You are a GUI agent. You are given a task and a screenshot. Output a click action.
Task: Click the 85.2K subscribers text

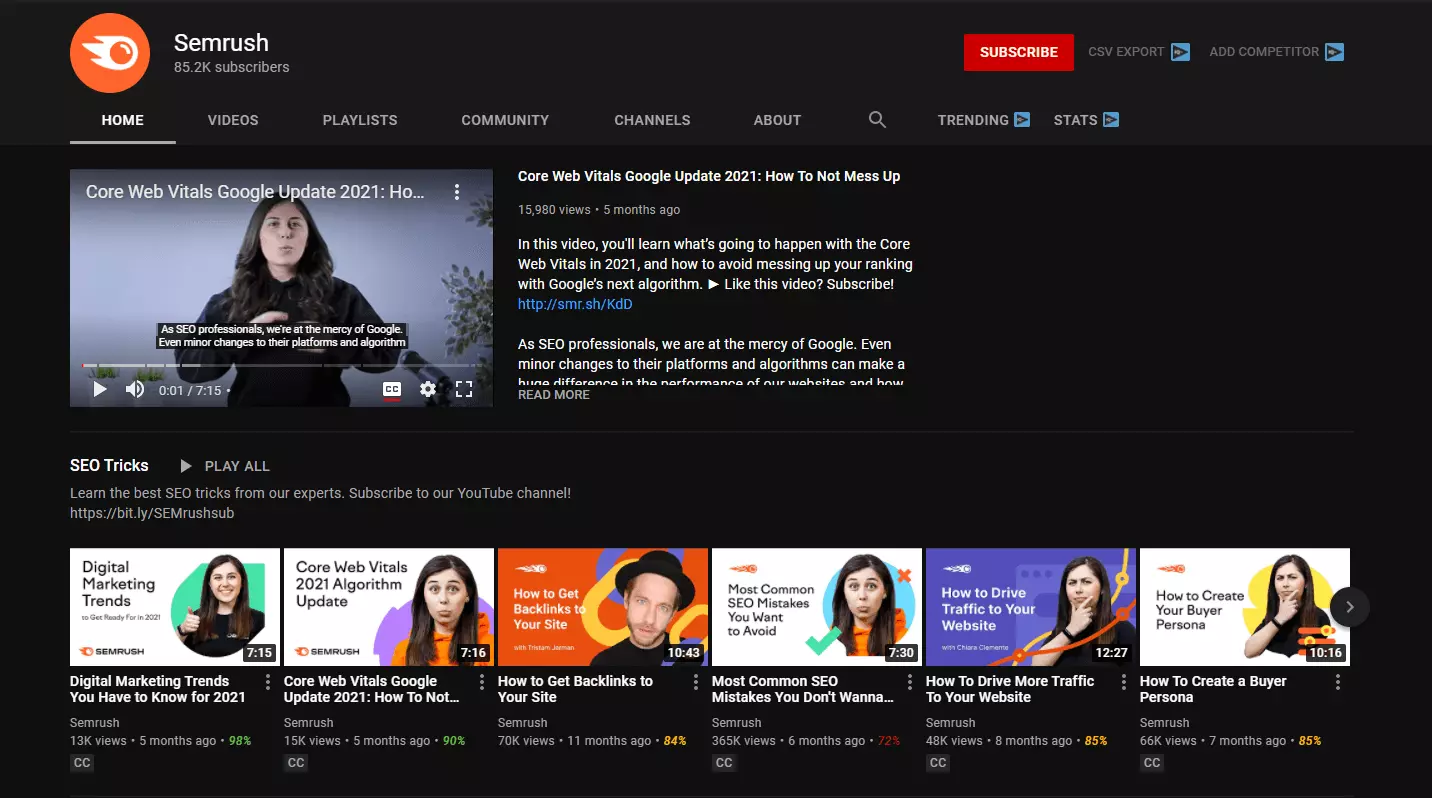232,67
